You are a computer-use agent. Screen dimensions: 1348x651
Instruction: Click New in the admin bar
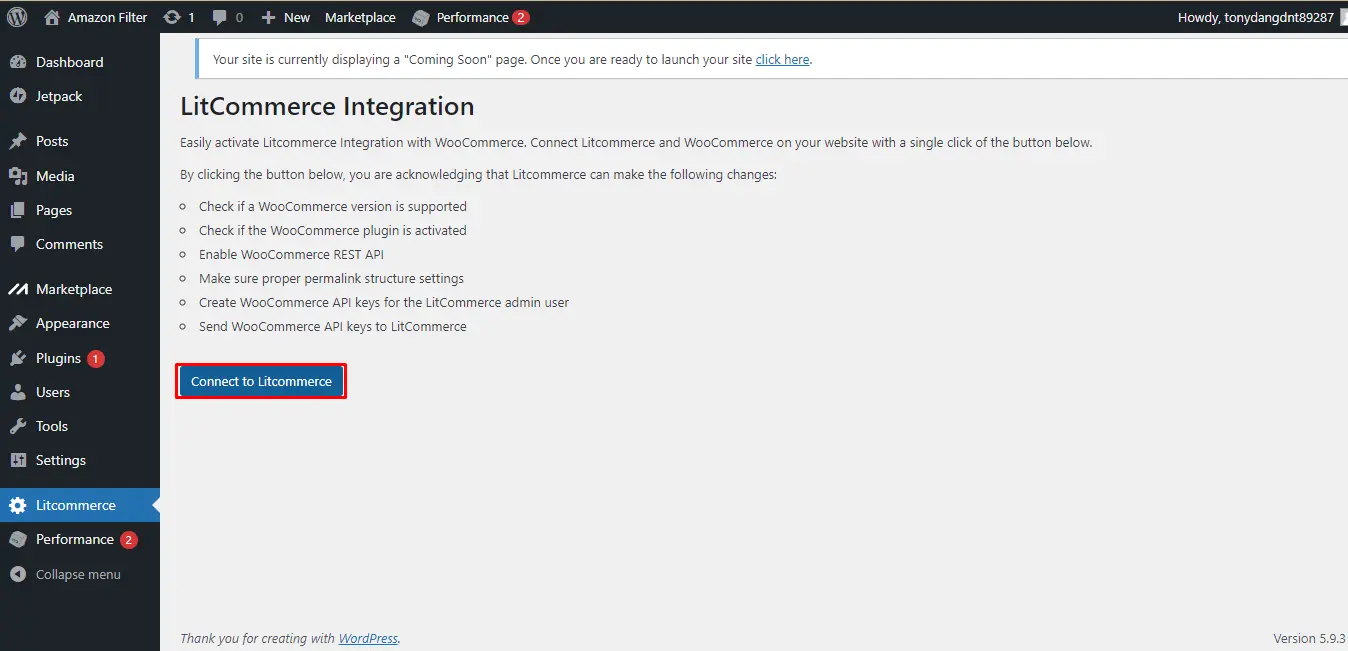297,17
